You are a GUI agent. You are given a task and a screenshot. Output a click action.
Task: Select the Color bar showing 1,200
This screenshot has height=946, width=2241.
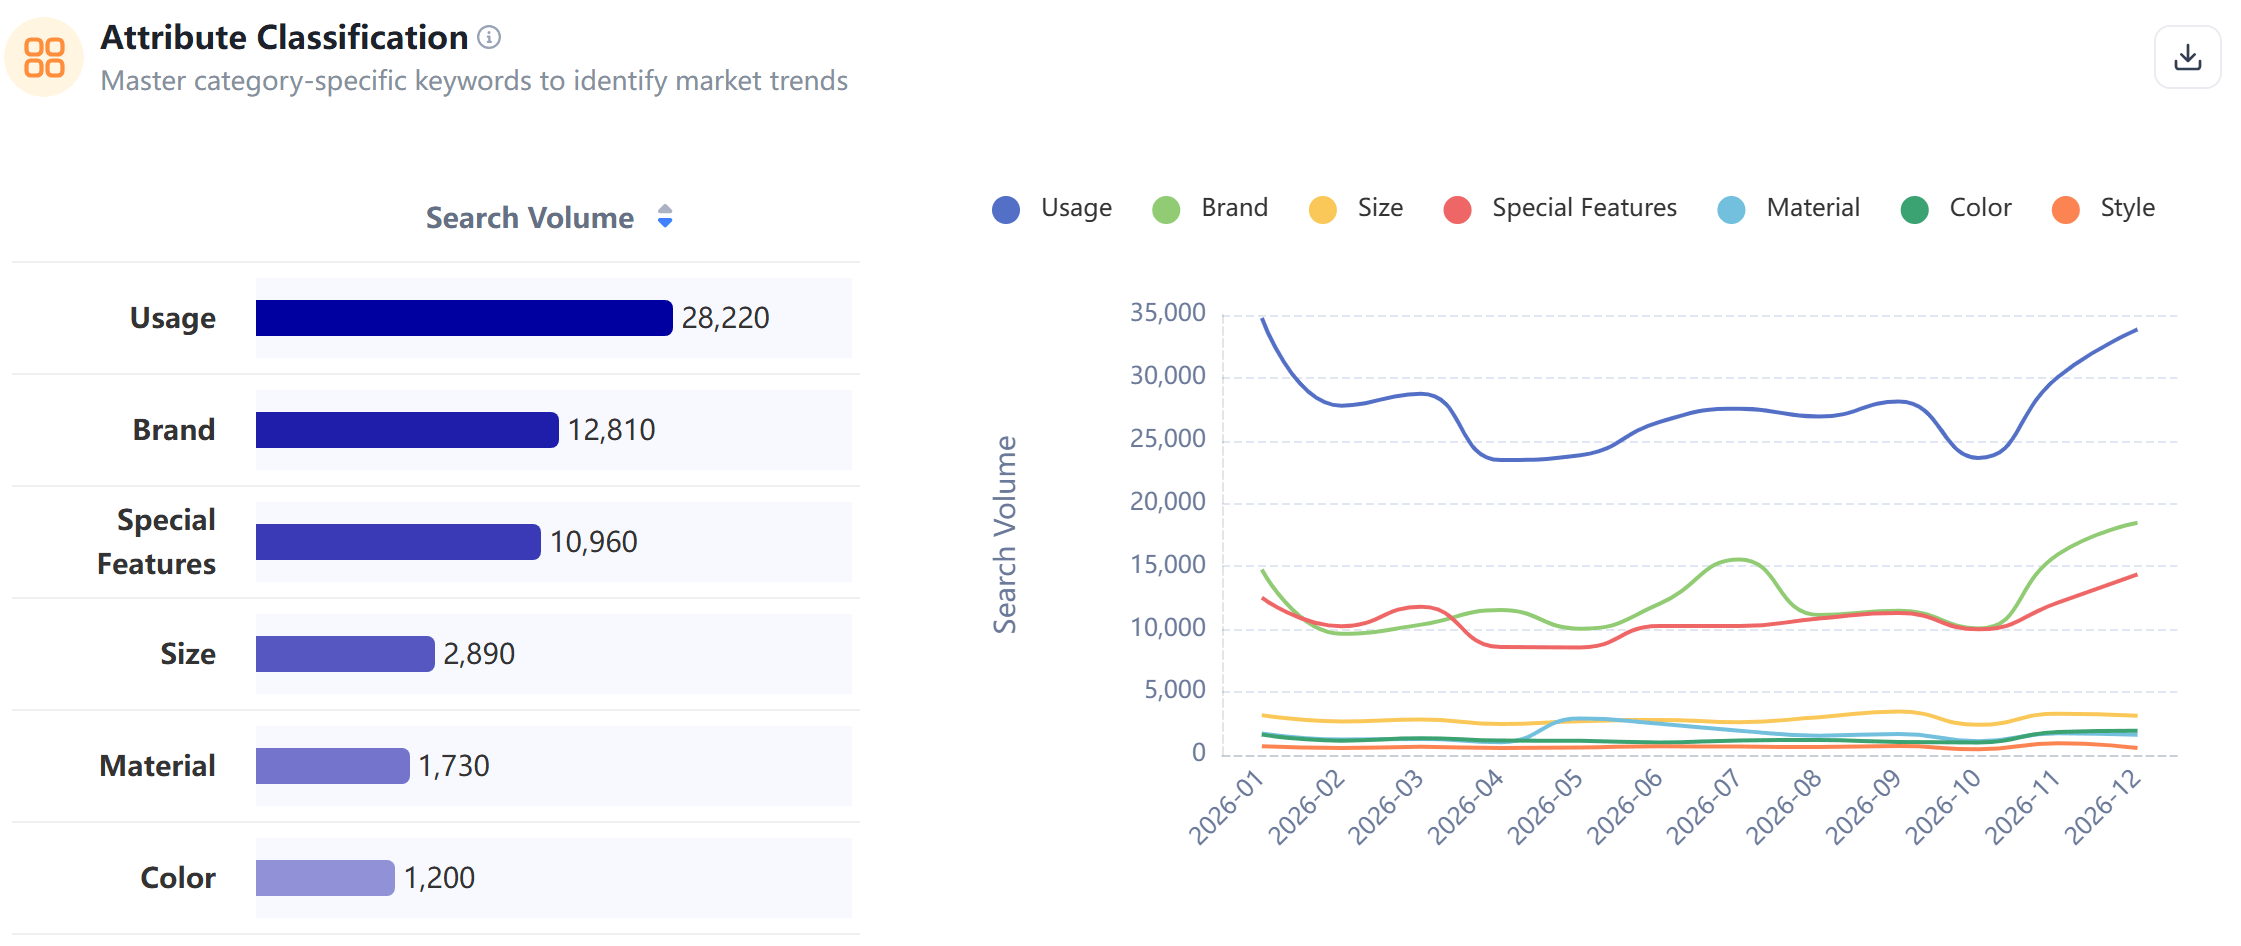[x=325, y=878]
